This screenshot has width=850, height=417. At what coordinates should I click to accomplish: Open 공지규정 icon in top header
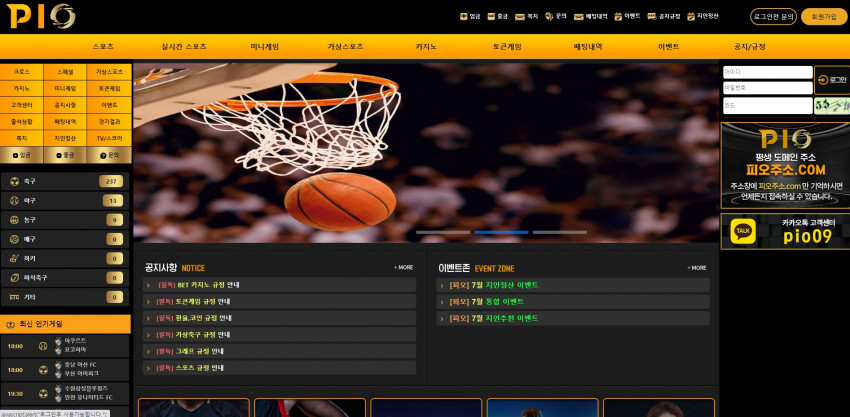point(664,16)
